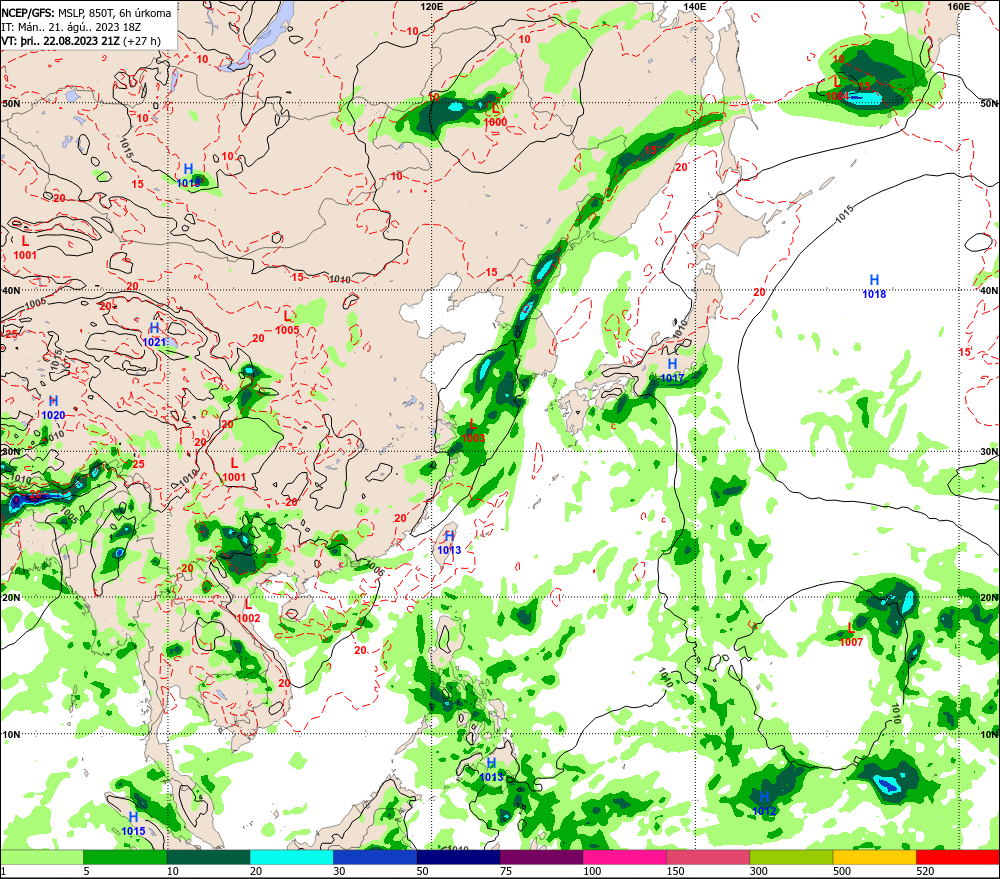The height and width of the screenshot is (879, 1000).
Task: Click the left-edge 50N latitude label
Action: pos(11,103)
